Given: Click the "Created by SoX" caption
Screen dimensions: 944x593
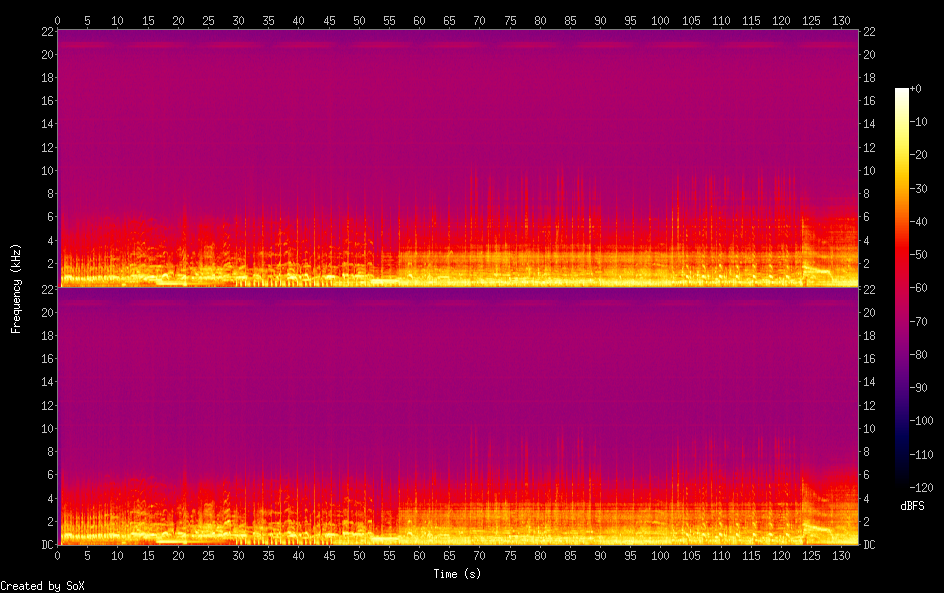Looking at the screenshot, I should pyautogui.click(x=42, y=586).
